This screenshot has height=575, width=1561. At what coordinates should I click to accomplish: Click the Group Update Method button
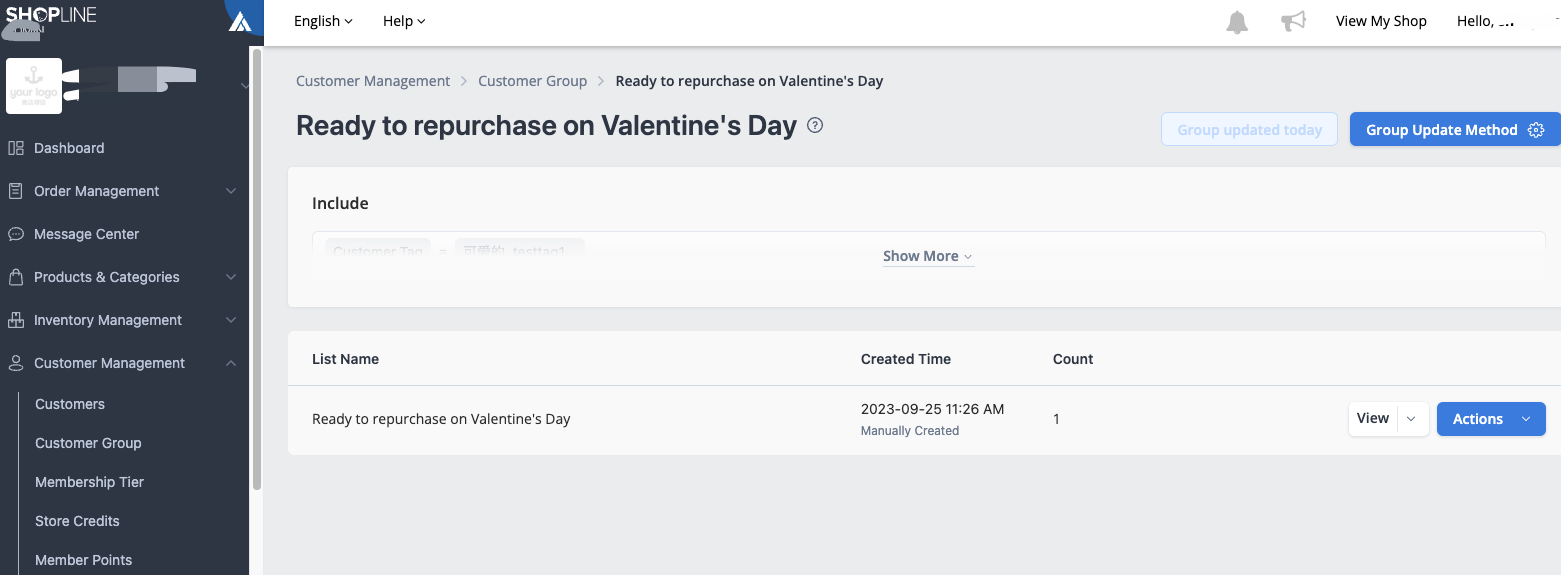pyautogui.click(x=1454, y=130)
